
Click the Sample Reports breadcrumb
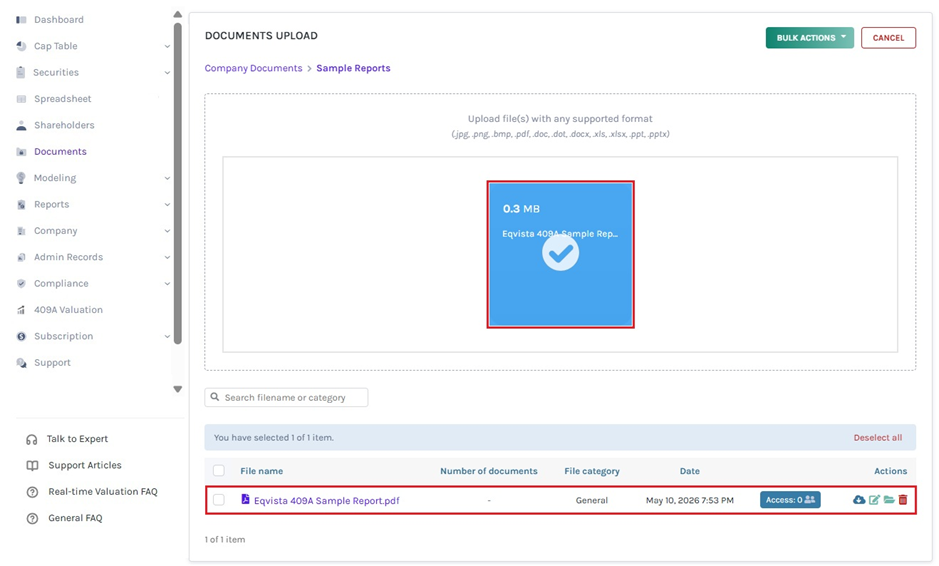[x=353, y=68]
